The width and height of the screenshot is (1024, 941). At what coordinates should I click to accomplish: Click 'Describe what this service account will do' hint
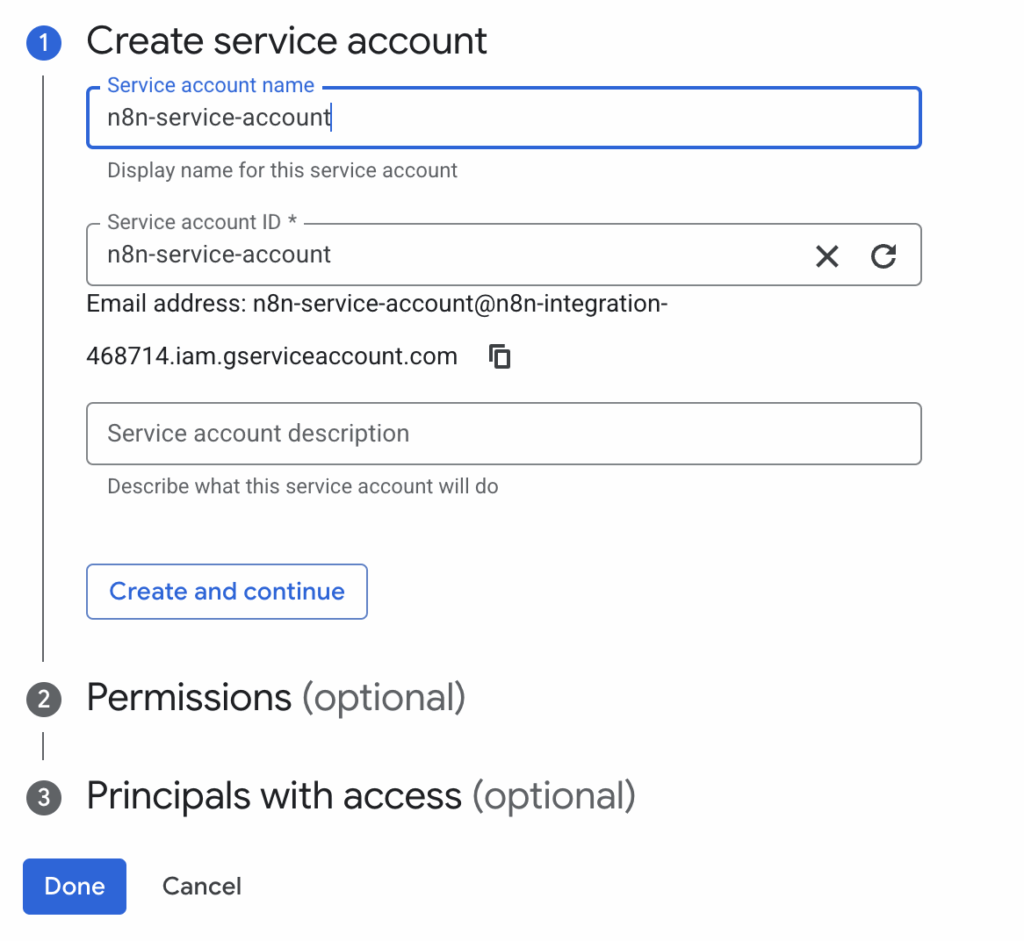(x=302, y=487)
